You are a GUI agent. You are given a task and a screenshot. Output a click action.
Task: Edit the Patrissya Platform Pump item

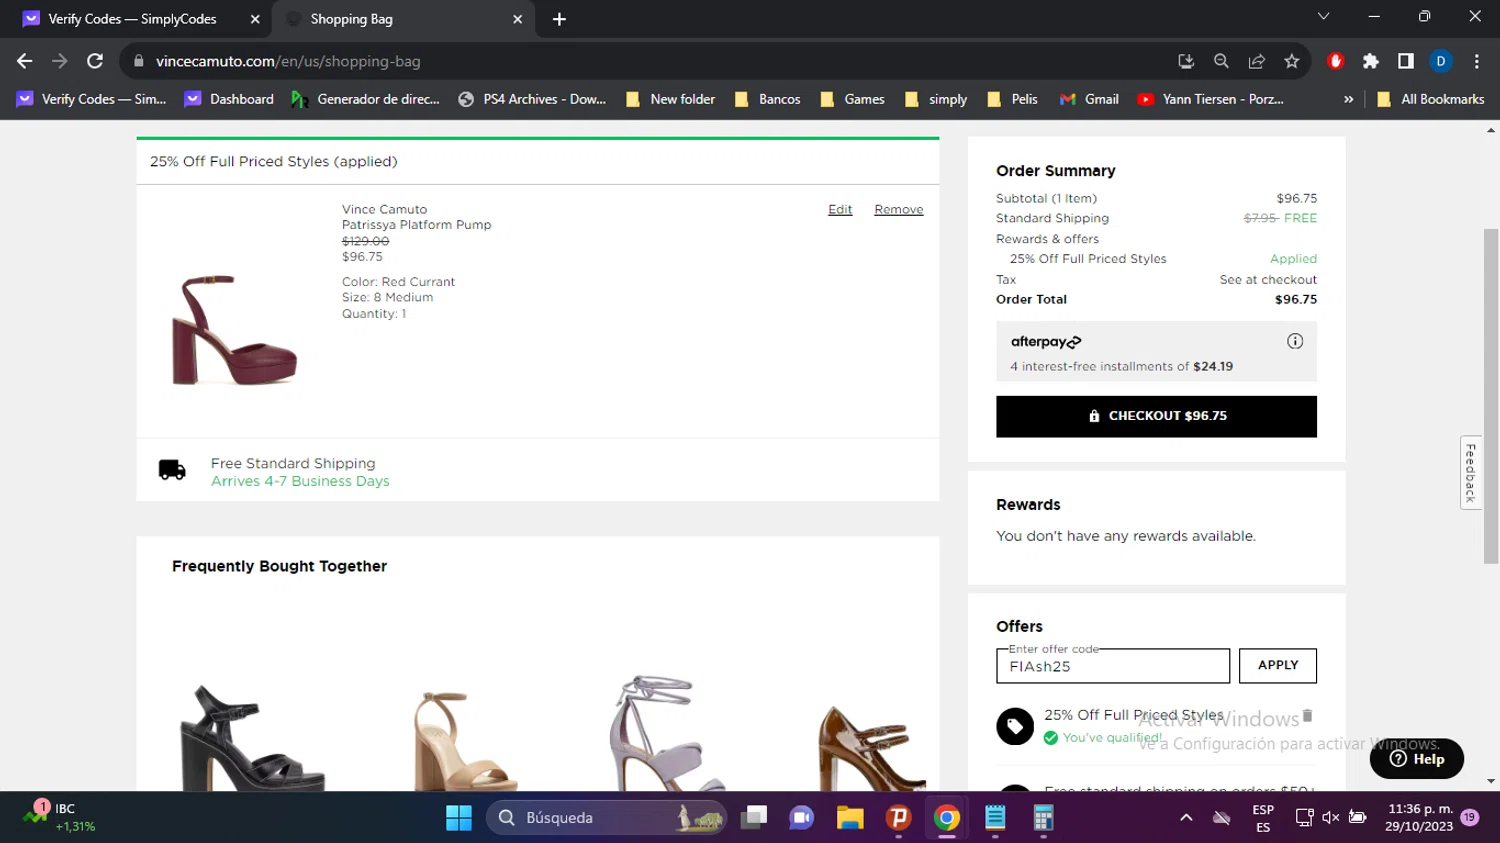(x=840, y=209)
